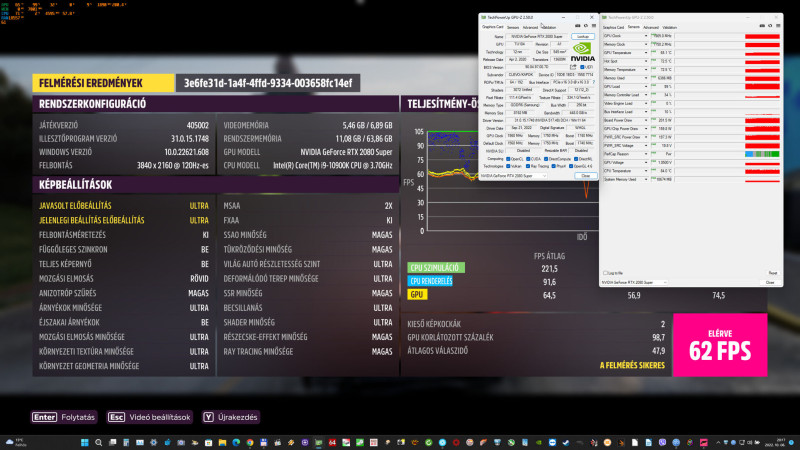Click the benchmark ID 3e6fe31d text field
This screenshot has width=800, height=450.
coord(268,83)
